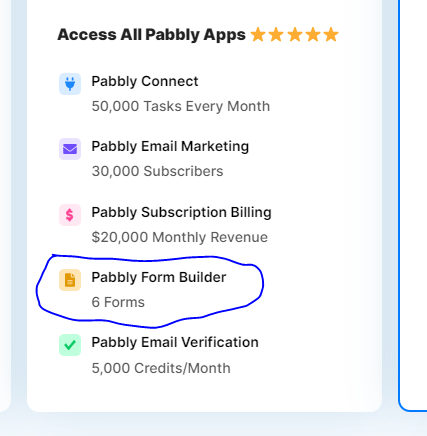Viewport: 427px width, 436px height.
Task: Click the orange document Form Builder icon
Action: point(70,280)
